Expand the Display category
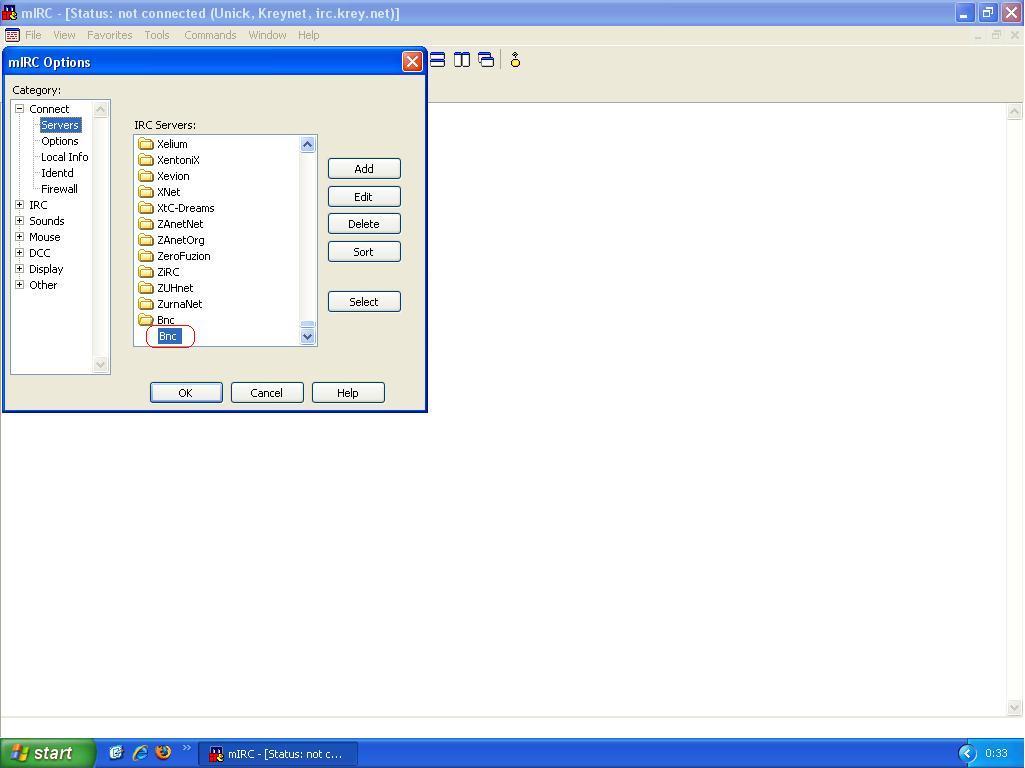This screenshot has width=1025, height=768. [x=20, y=269]
